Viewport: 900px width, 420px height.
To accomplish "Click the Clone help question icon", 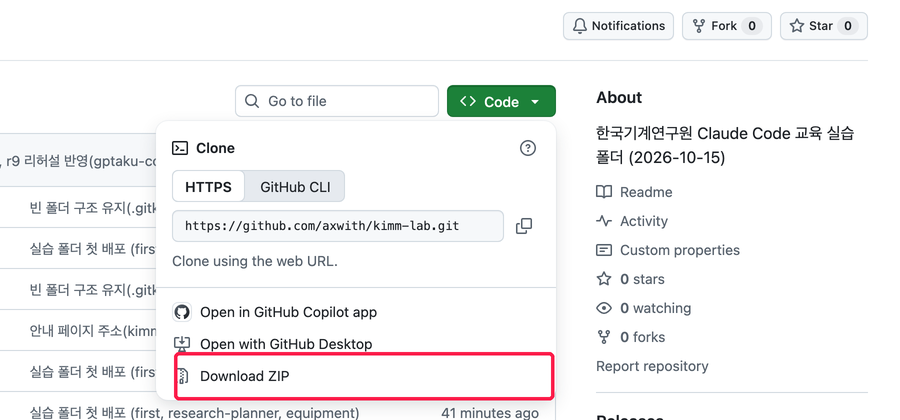I will coord(527,148).
